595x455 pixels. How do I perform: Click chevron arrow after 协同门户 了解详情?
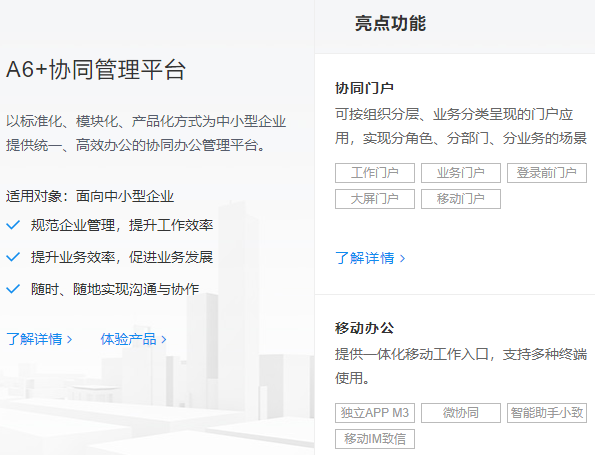pyautogui.click(x=402, y=258)
